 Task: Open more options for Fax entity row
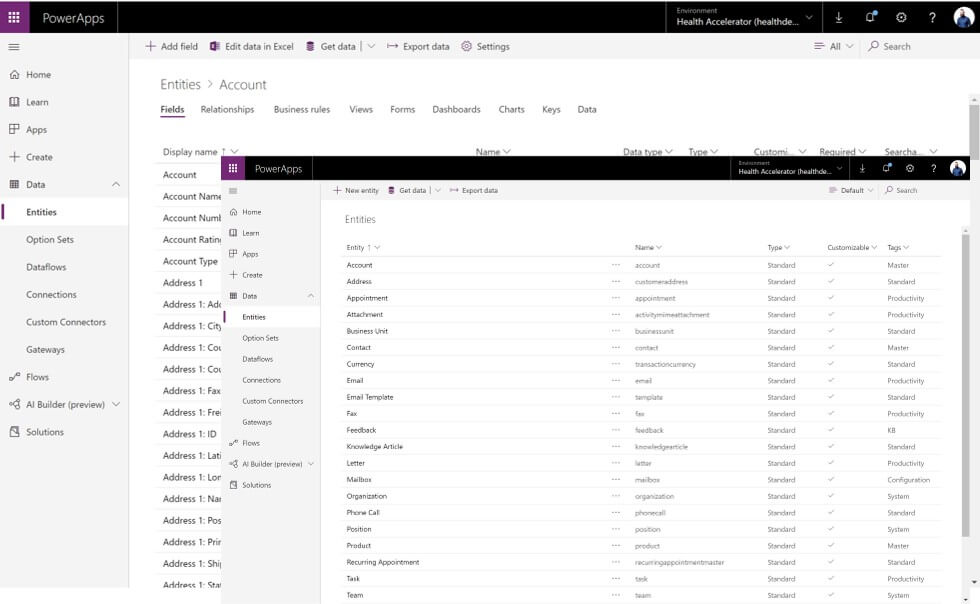[616, 414]
